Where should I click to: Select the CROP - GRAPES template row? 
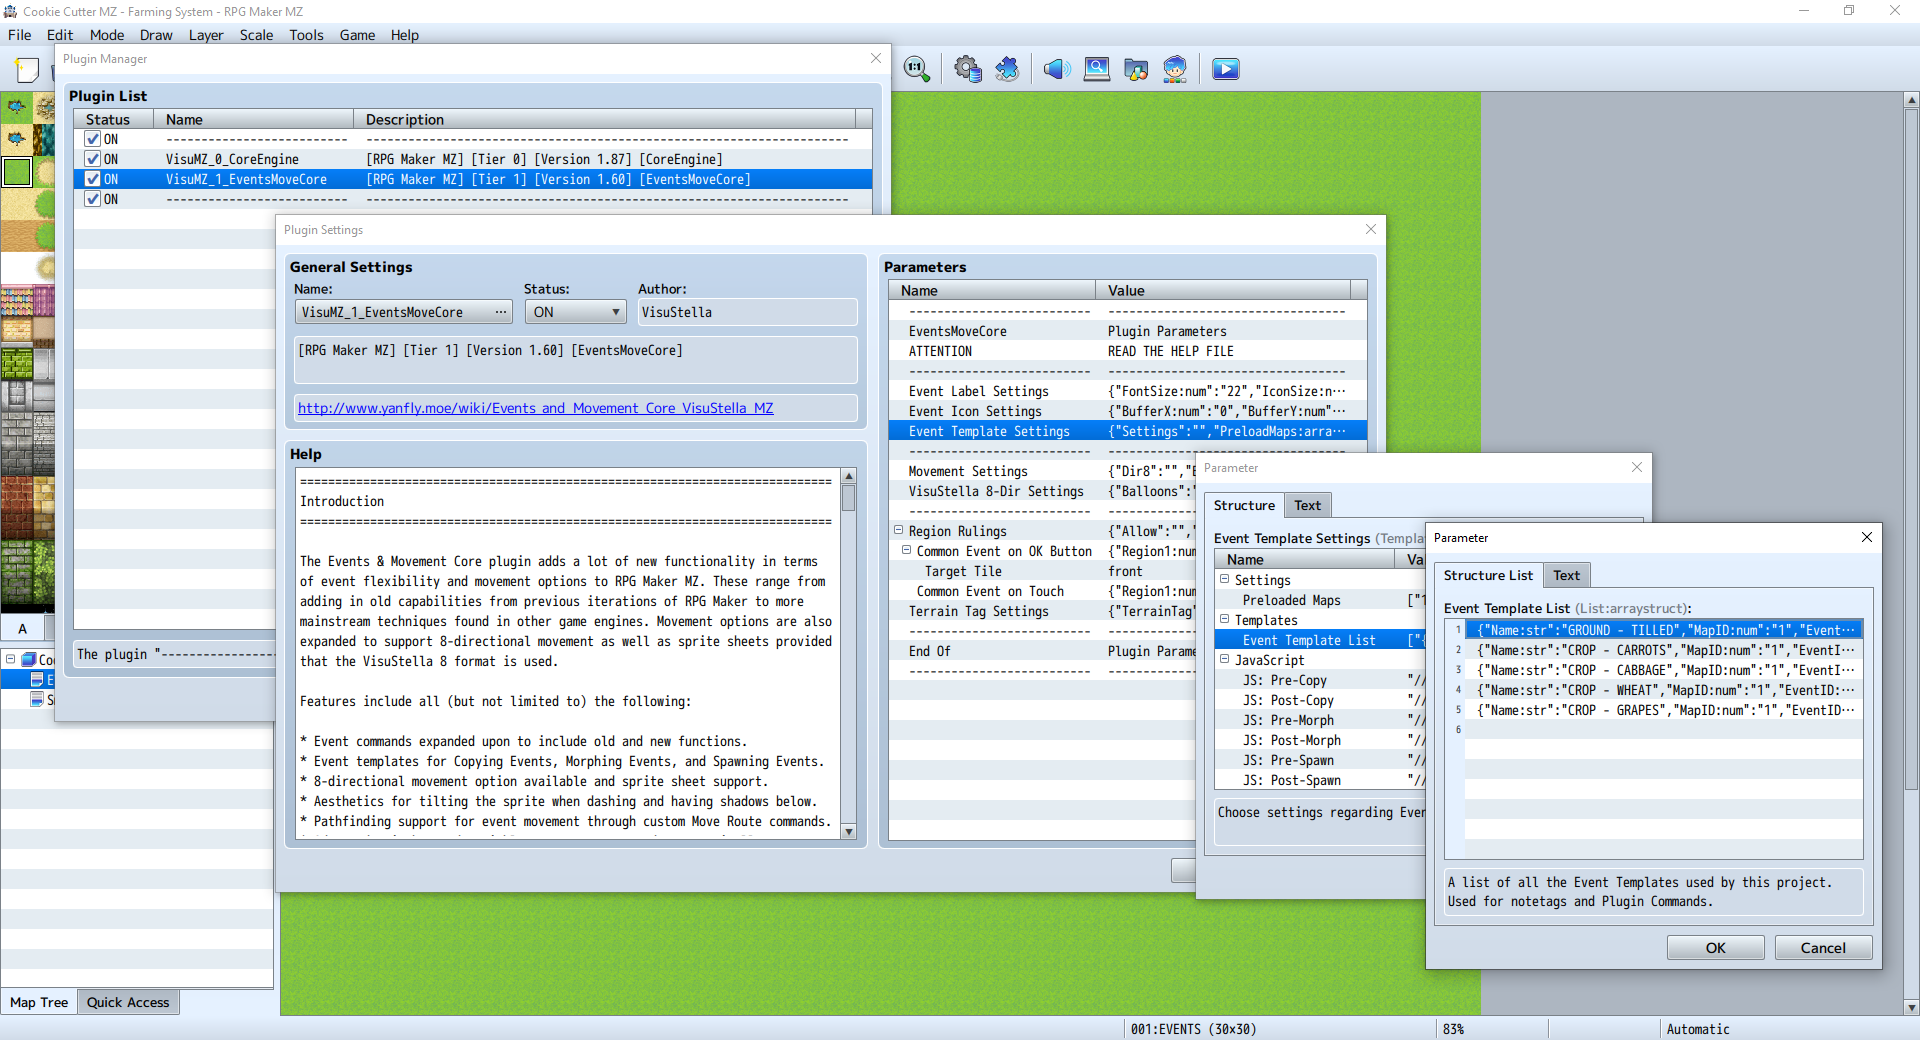coord(1663,710)
